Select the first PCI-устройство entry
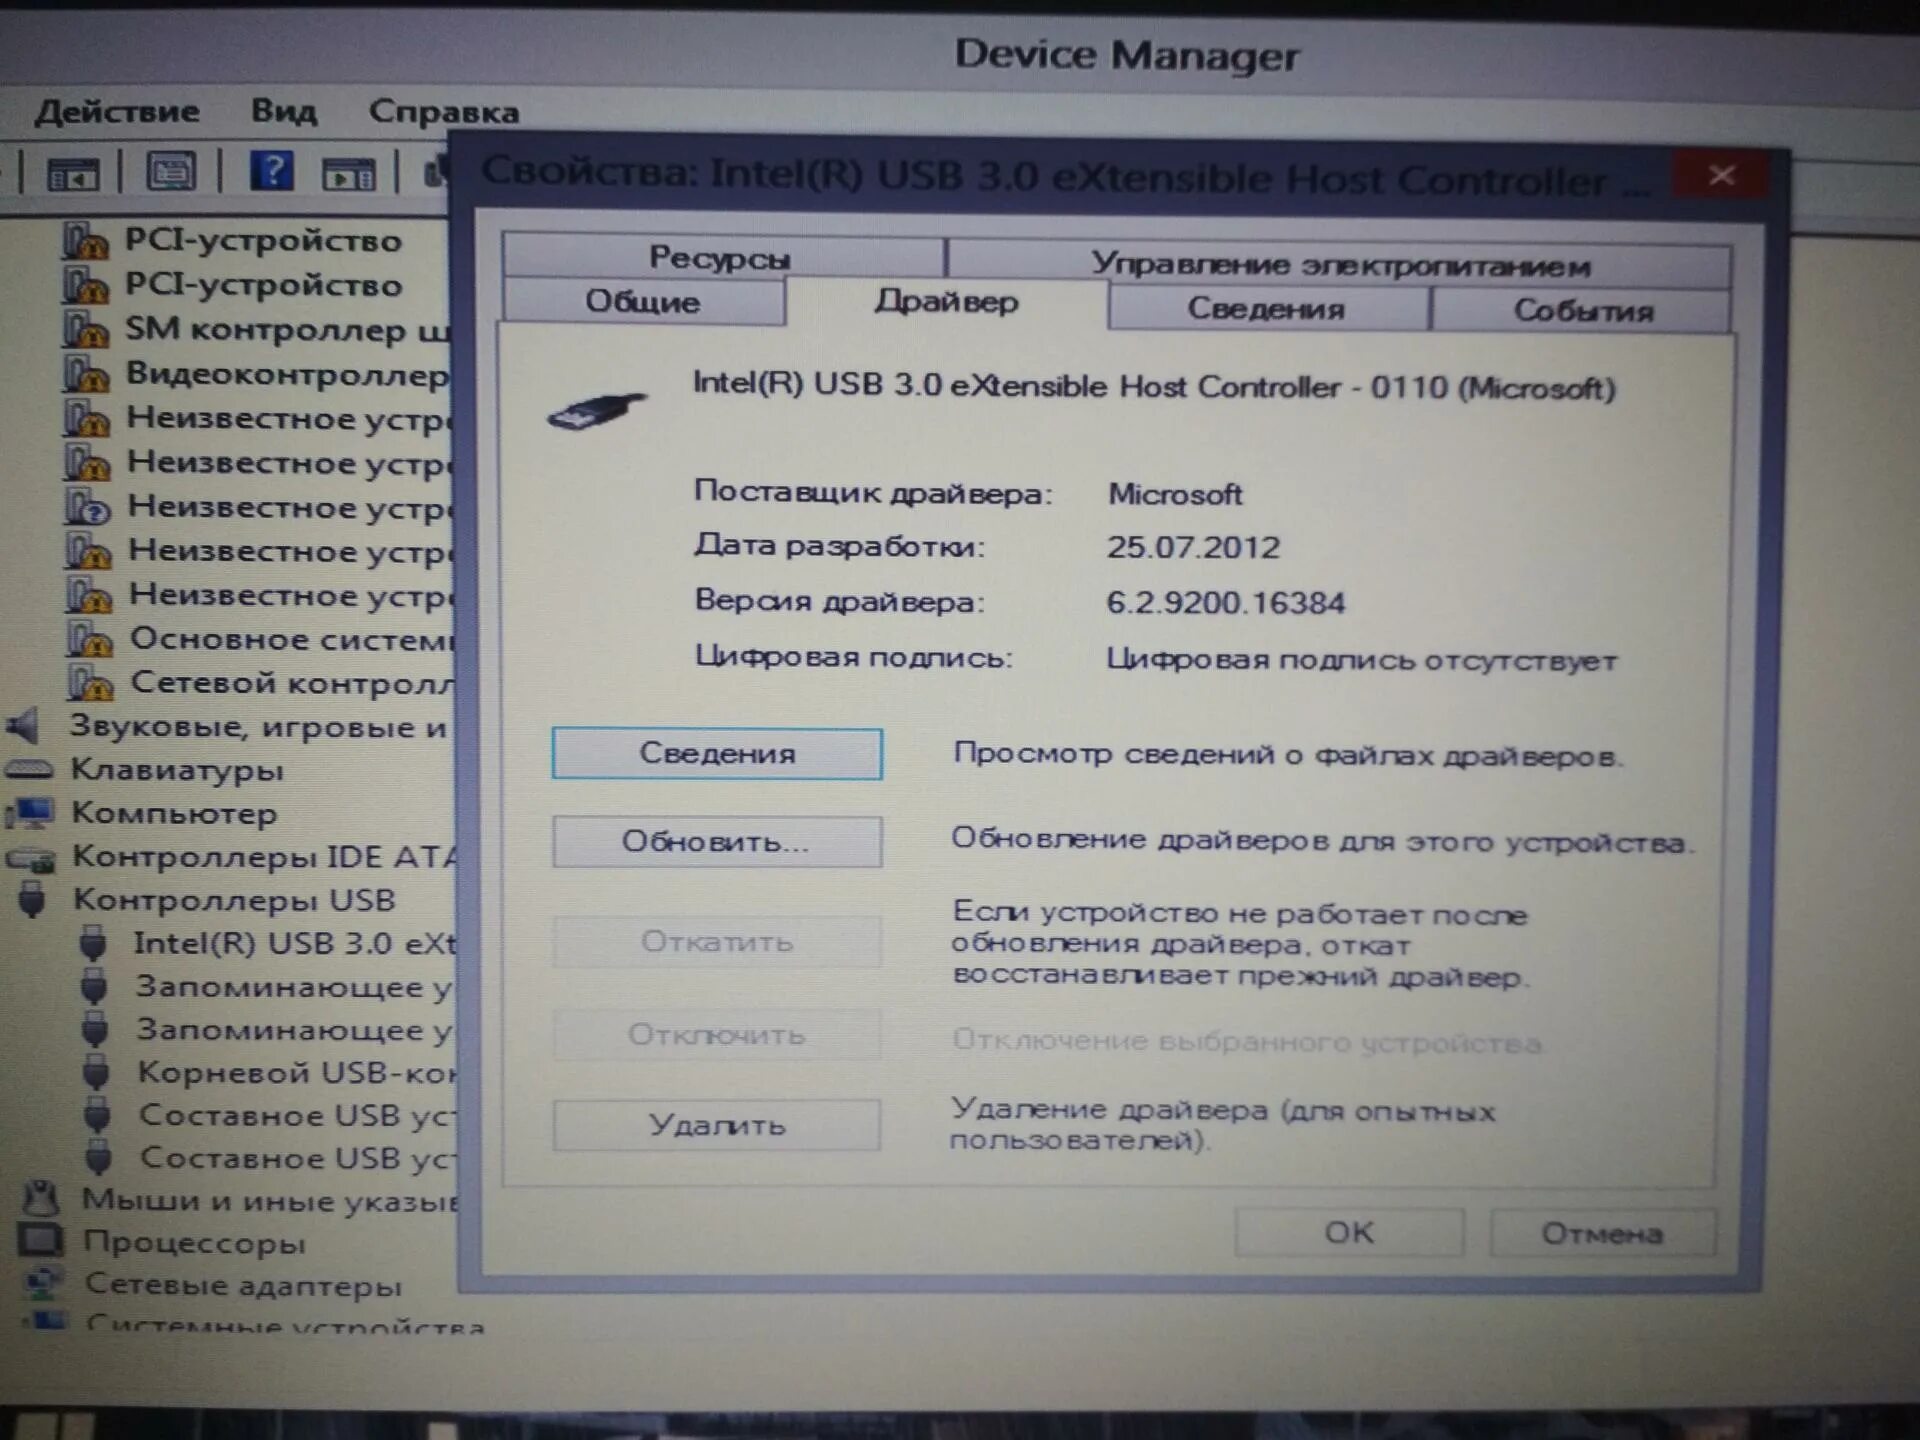The image size is (1920, 1440). point(263,241)
